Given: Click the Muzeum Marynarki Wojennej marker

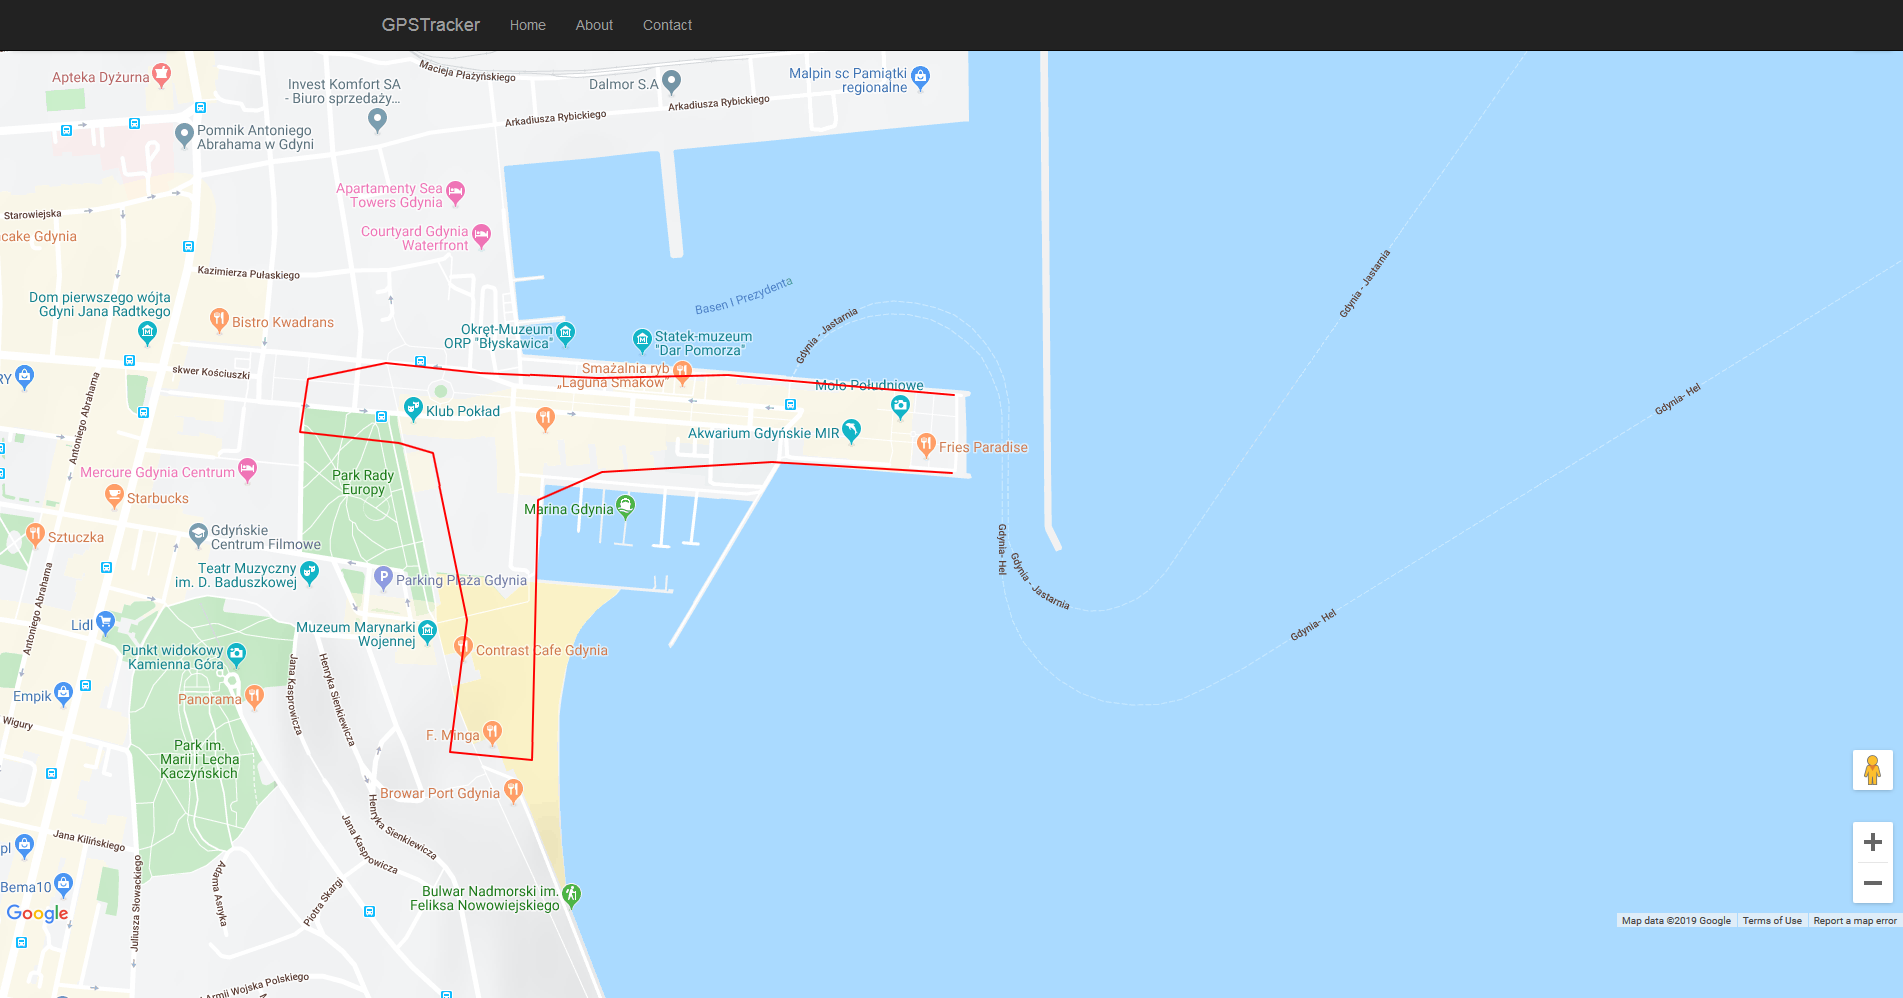Looking at the screenshot, I should (428, 632).
